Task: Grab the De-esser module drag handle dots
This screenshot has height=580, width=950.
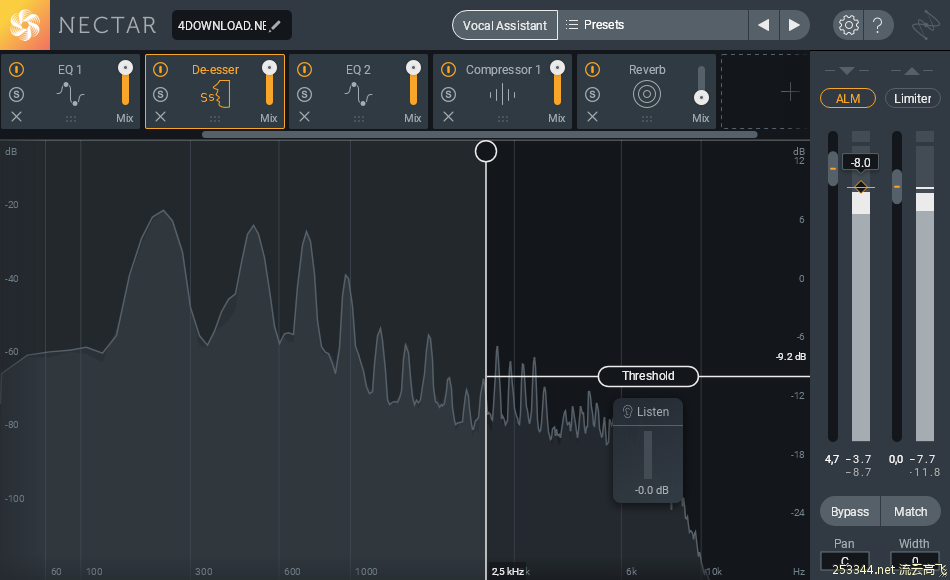Action: point(215,119)
